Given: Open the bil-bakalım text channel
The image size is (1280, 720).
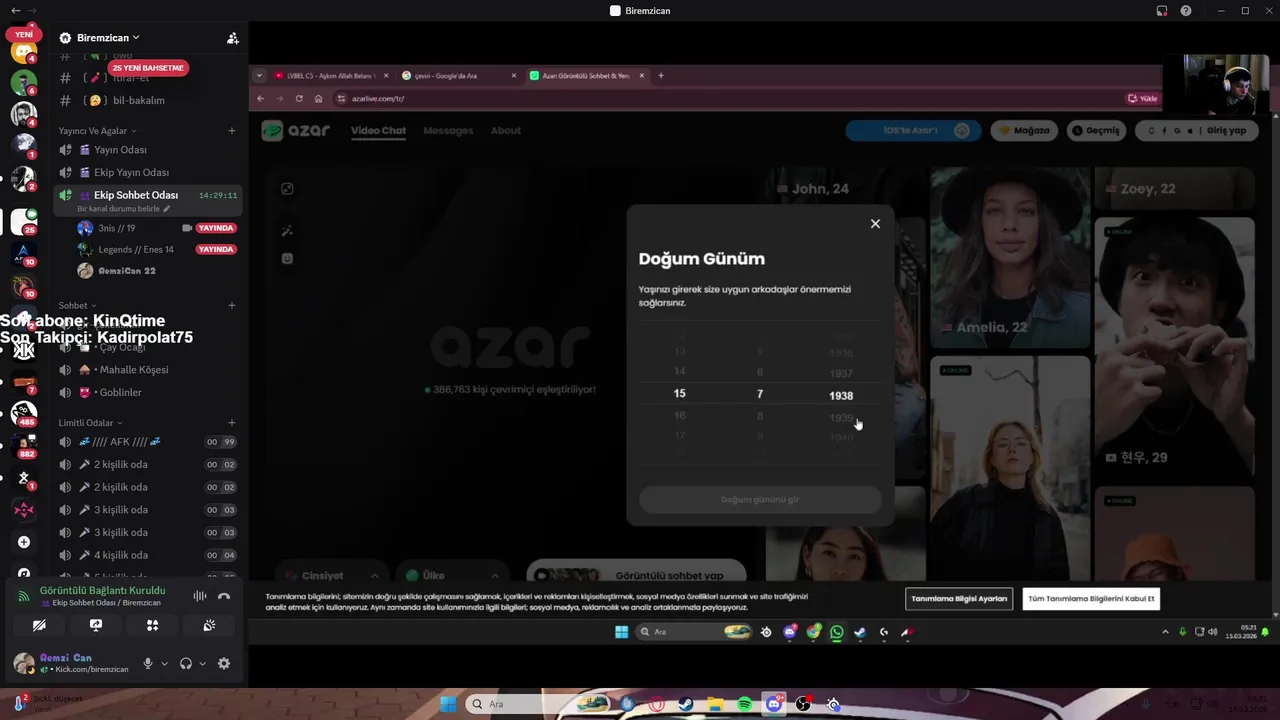Looking at the screenshot, I should pyautogui.click(x=147, y=100).
